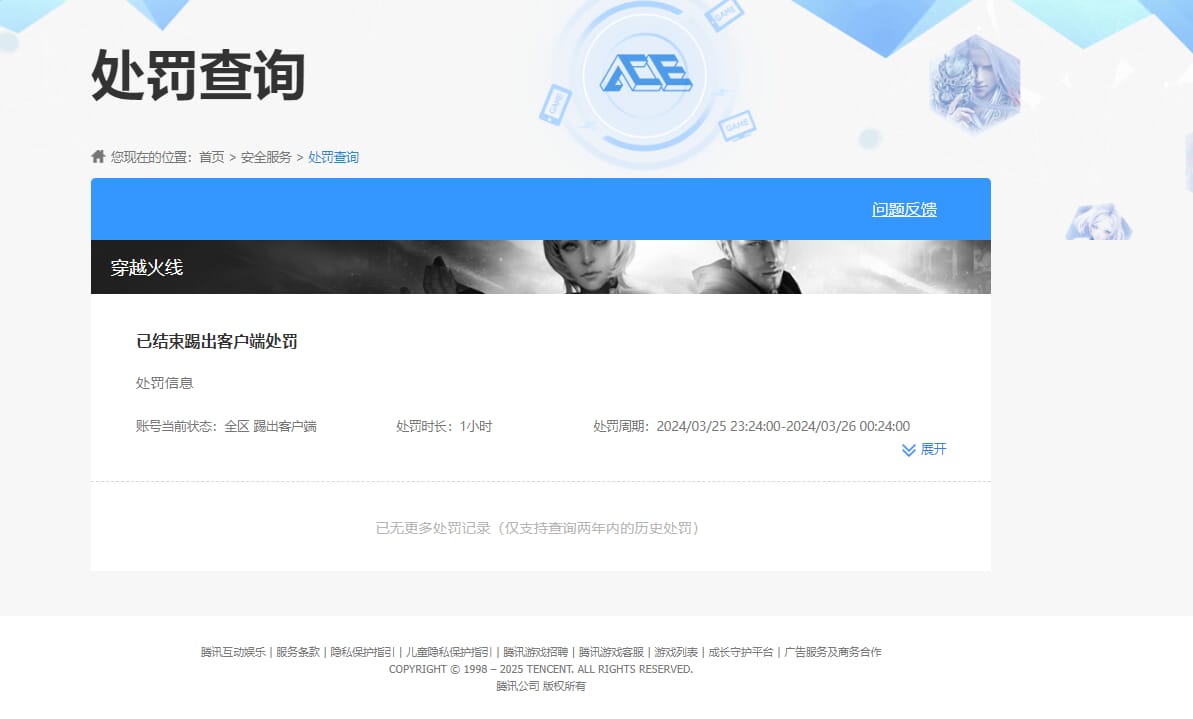This screenshot has height=719, width=1193.
Task: Click the 已无更多处罚记录 notice
Action: click(x=537, y=528)
